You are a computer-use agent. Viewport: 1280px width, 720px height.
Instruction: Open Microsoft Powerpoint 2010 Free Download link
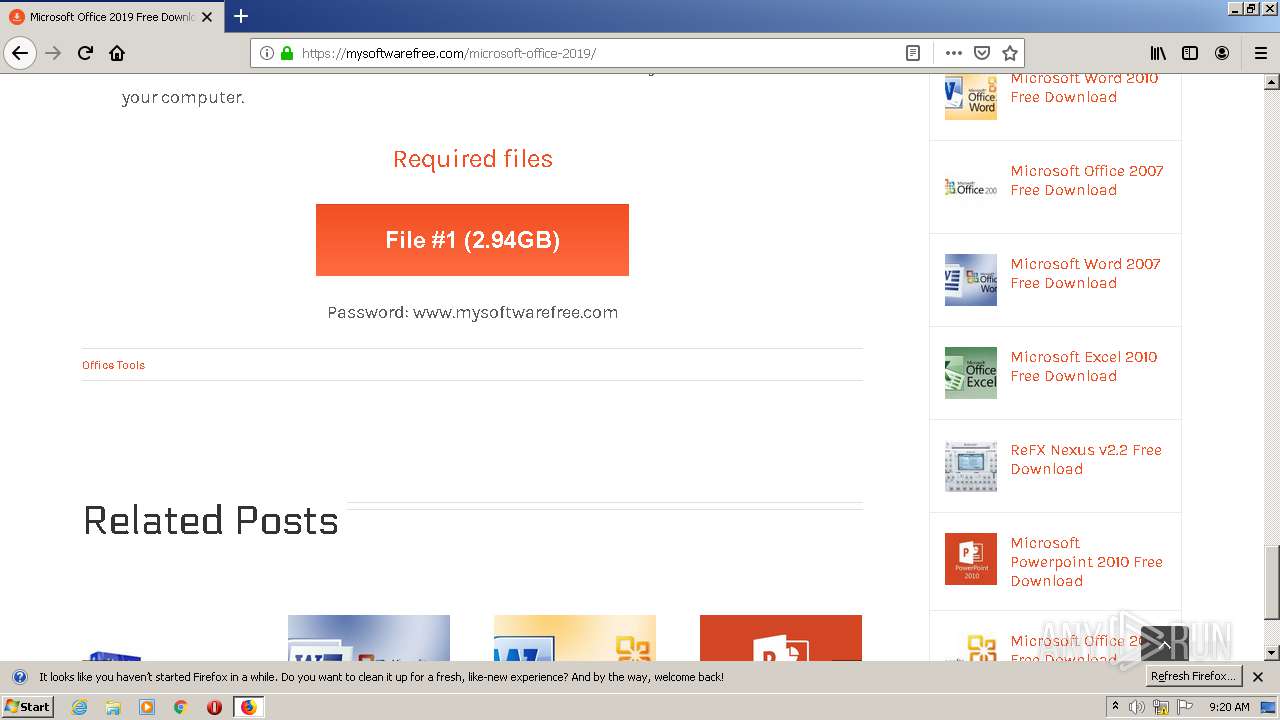pyautogui.click(x=1086, y=562)
